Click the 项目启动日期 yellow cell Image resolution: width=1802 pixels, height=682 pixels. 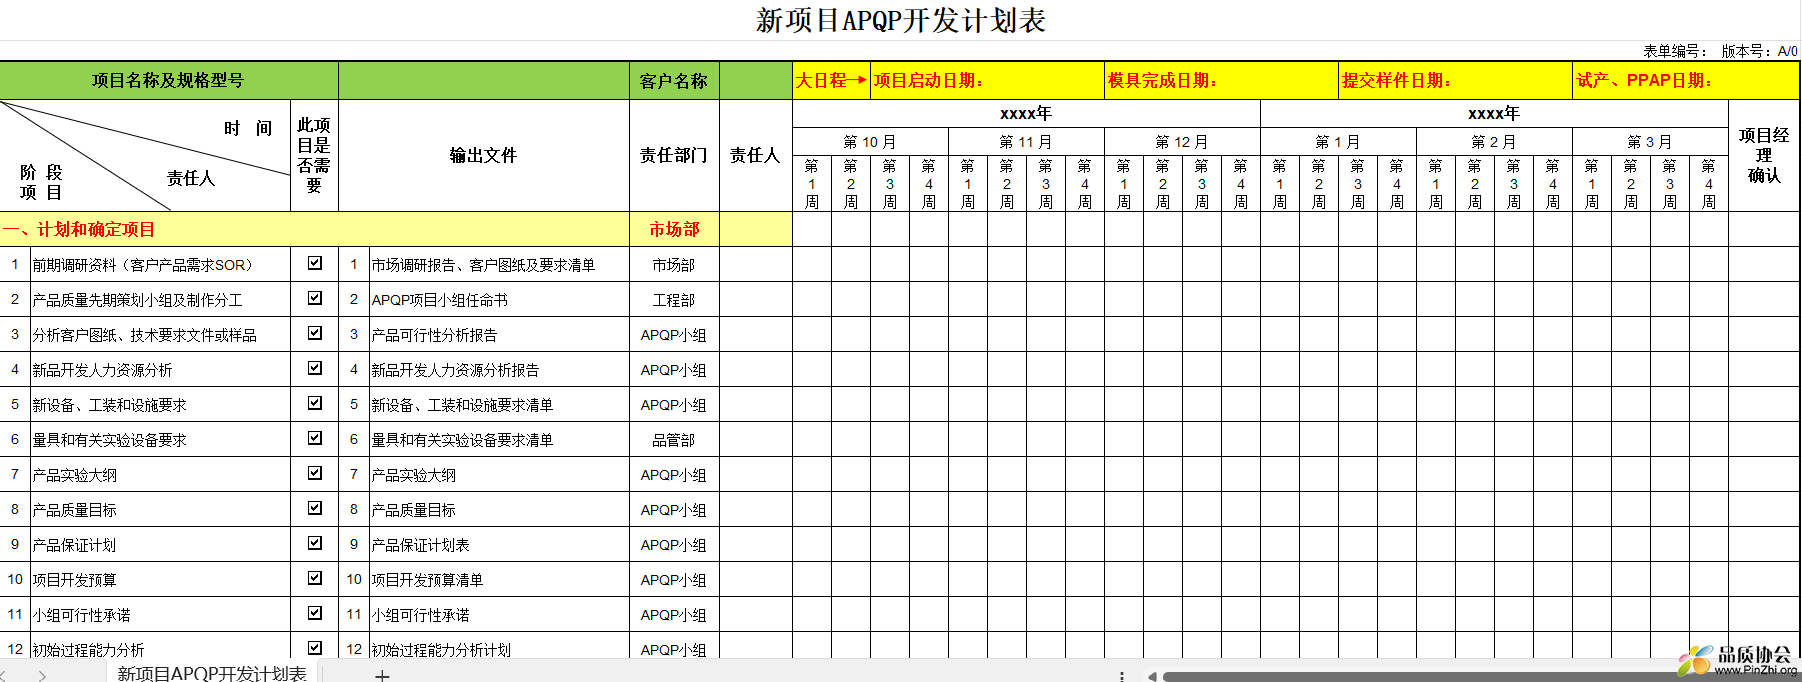coord(988,81)
